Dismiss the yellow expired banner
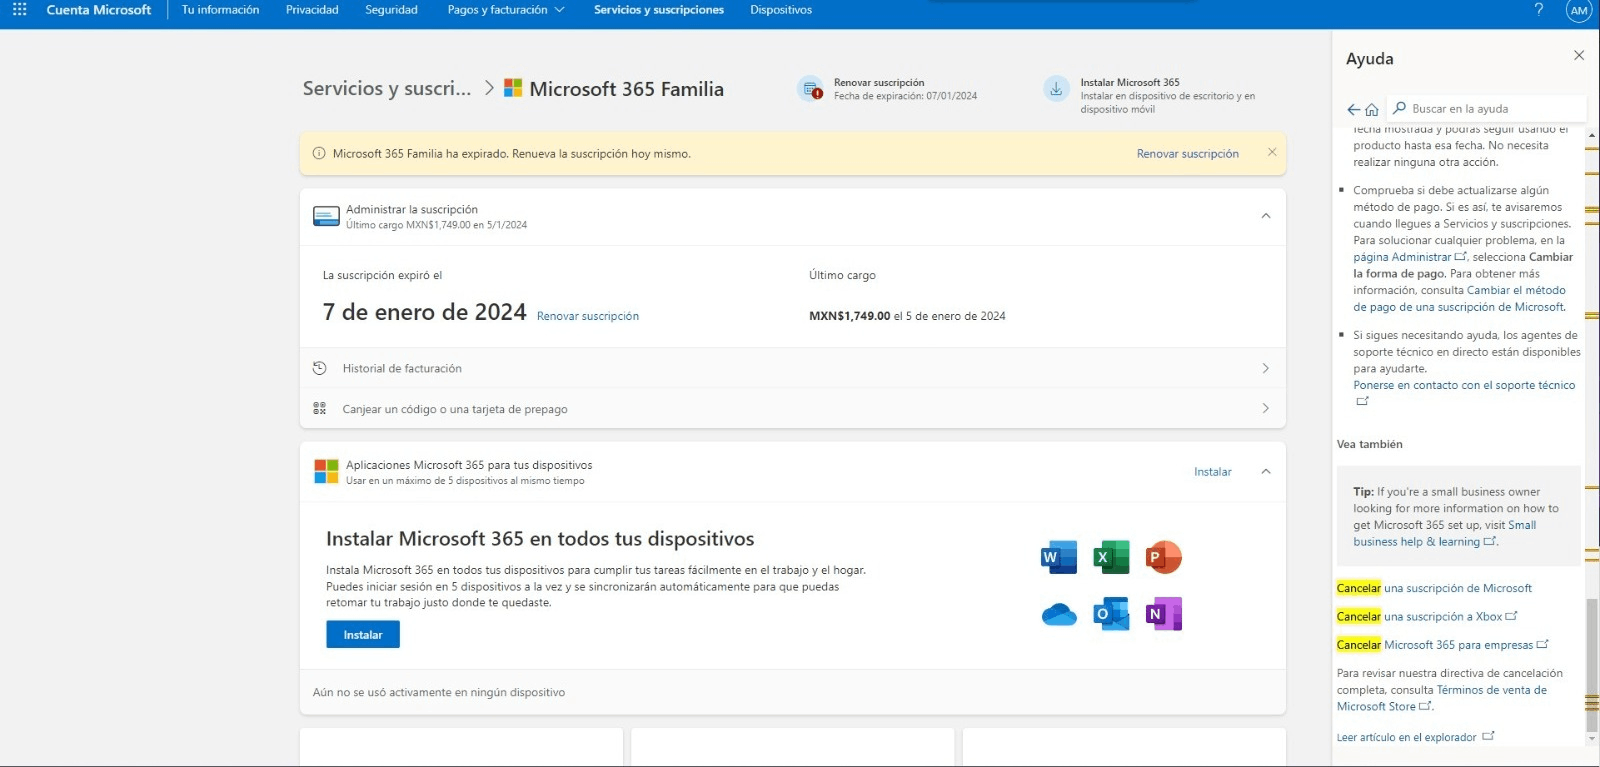Viewport: 1600px width, 767px height. (1272, 152)
